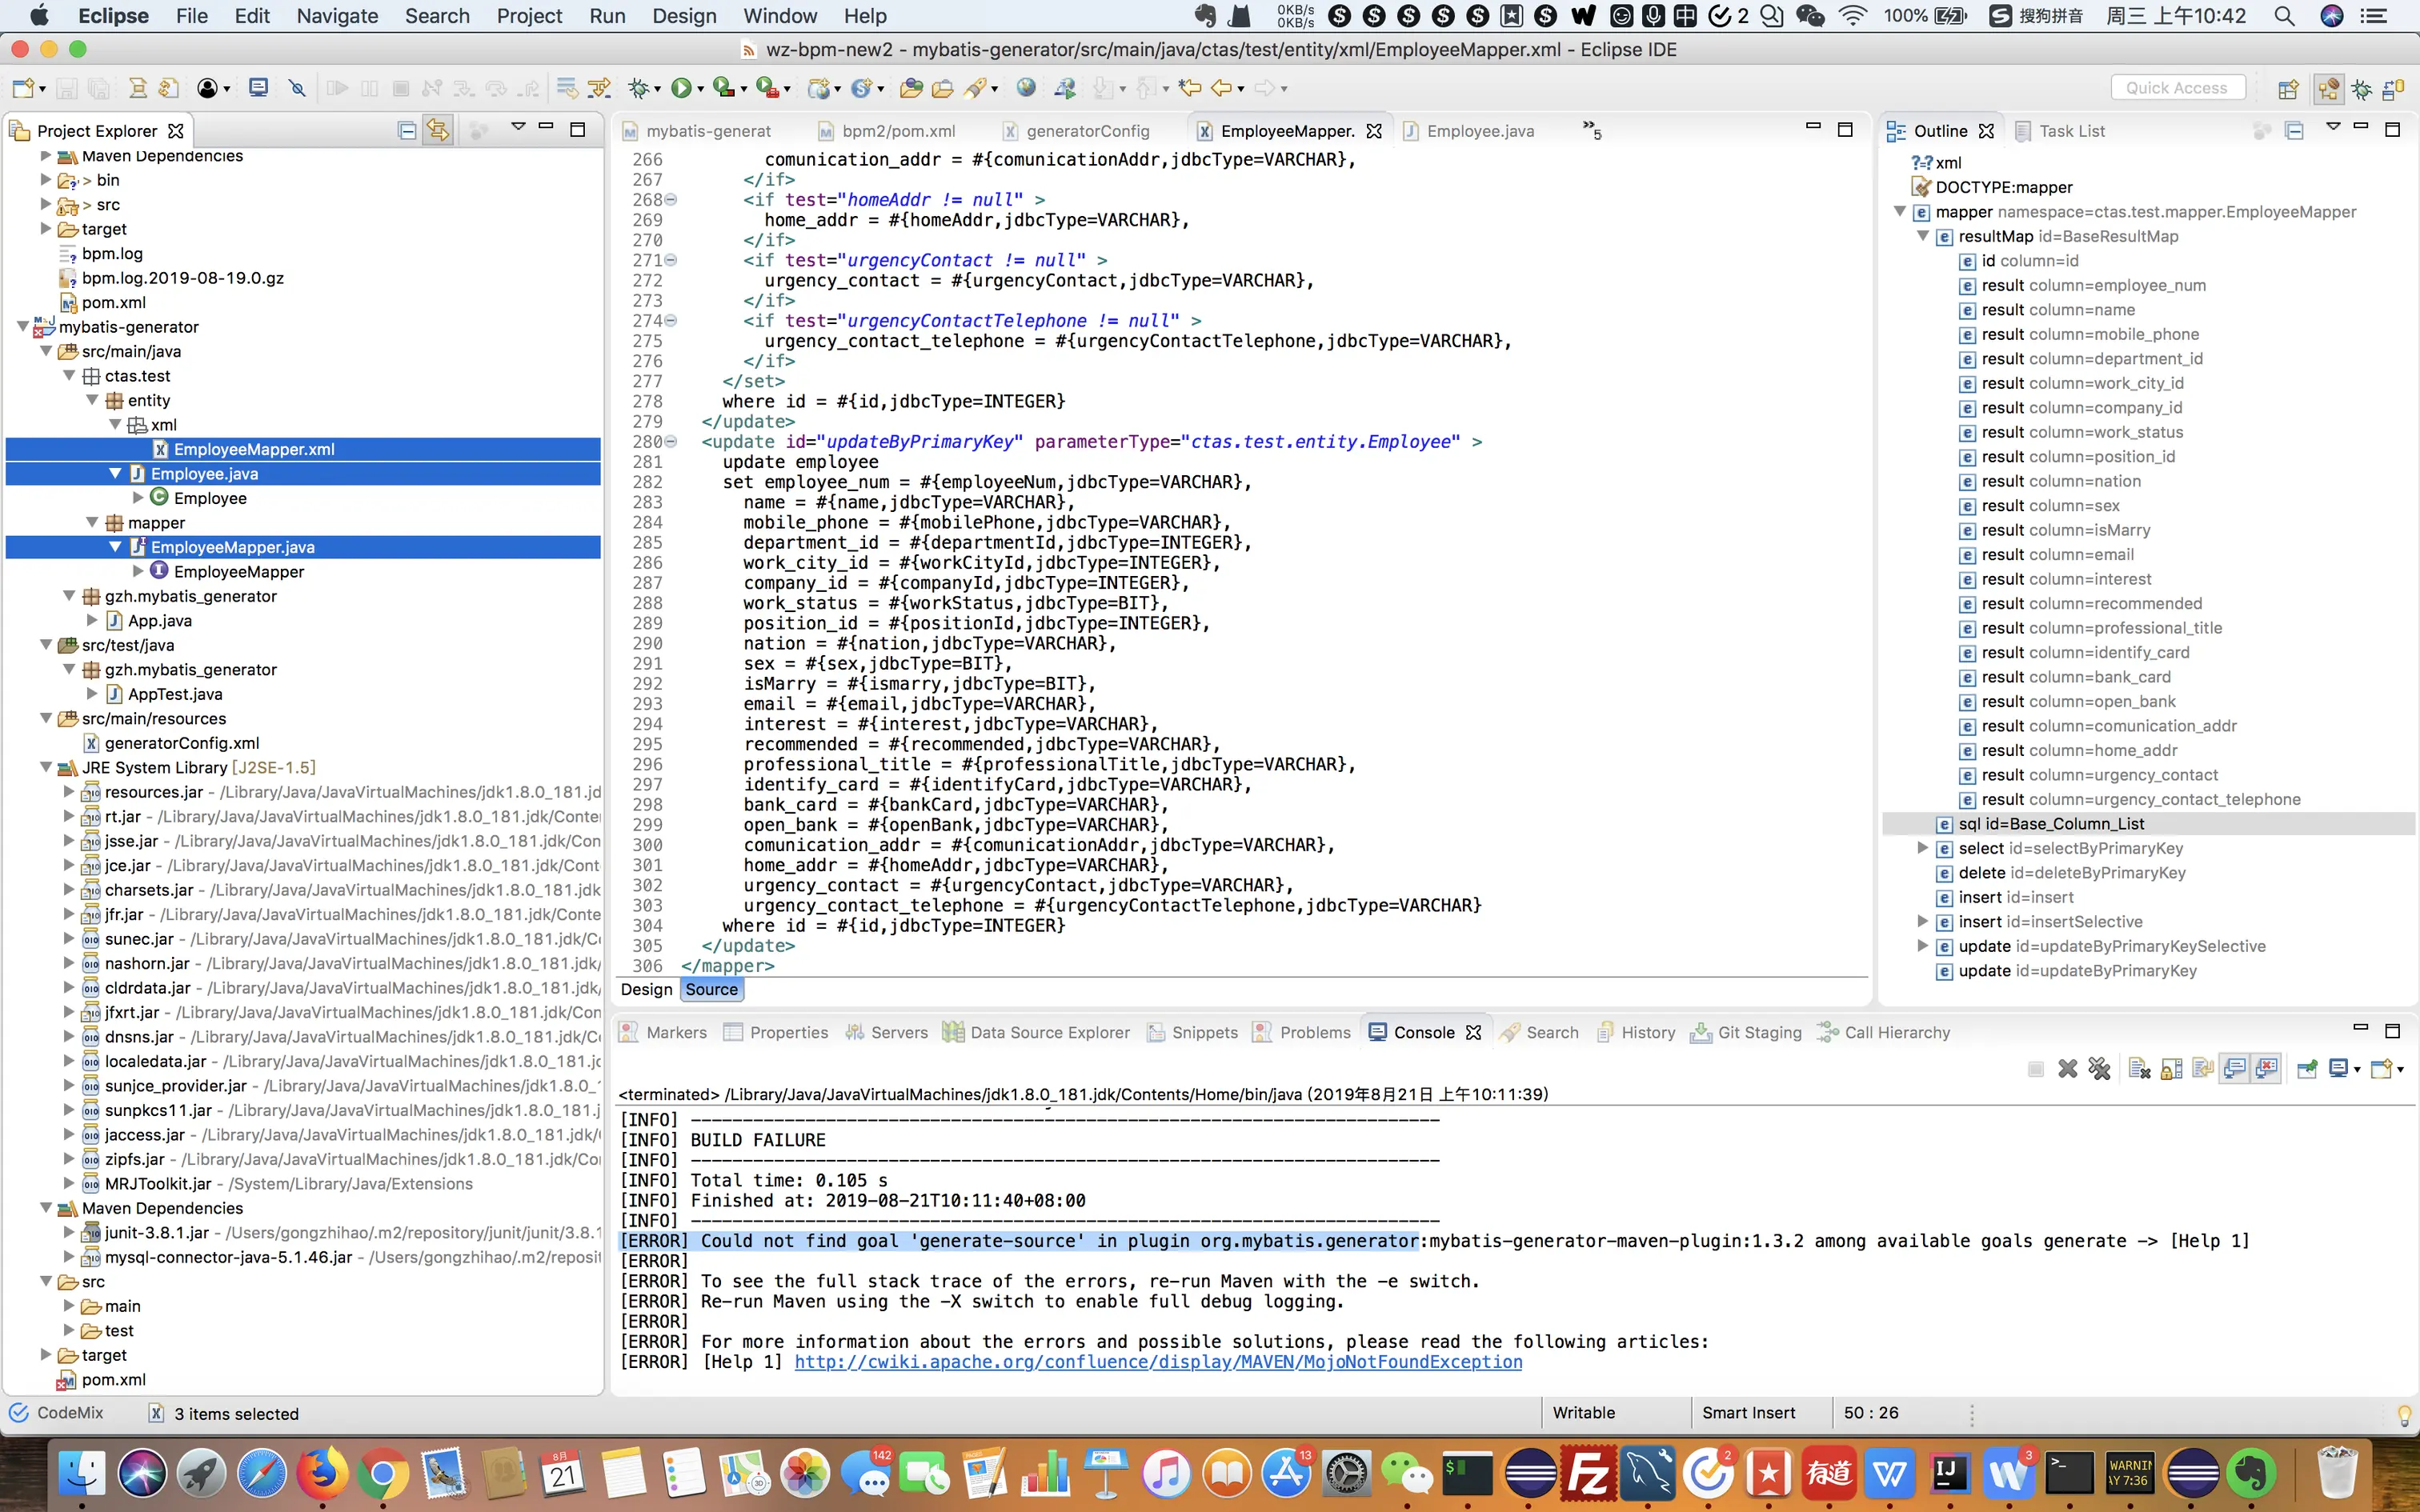2420x1512 pixels.
Task: Click Remove All Terminated Launches icon
Action: 2099,1069
